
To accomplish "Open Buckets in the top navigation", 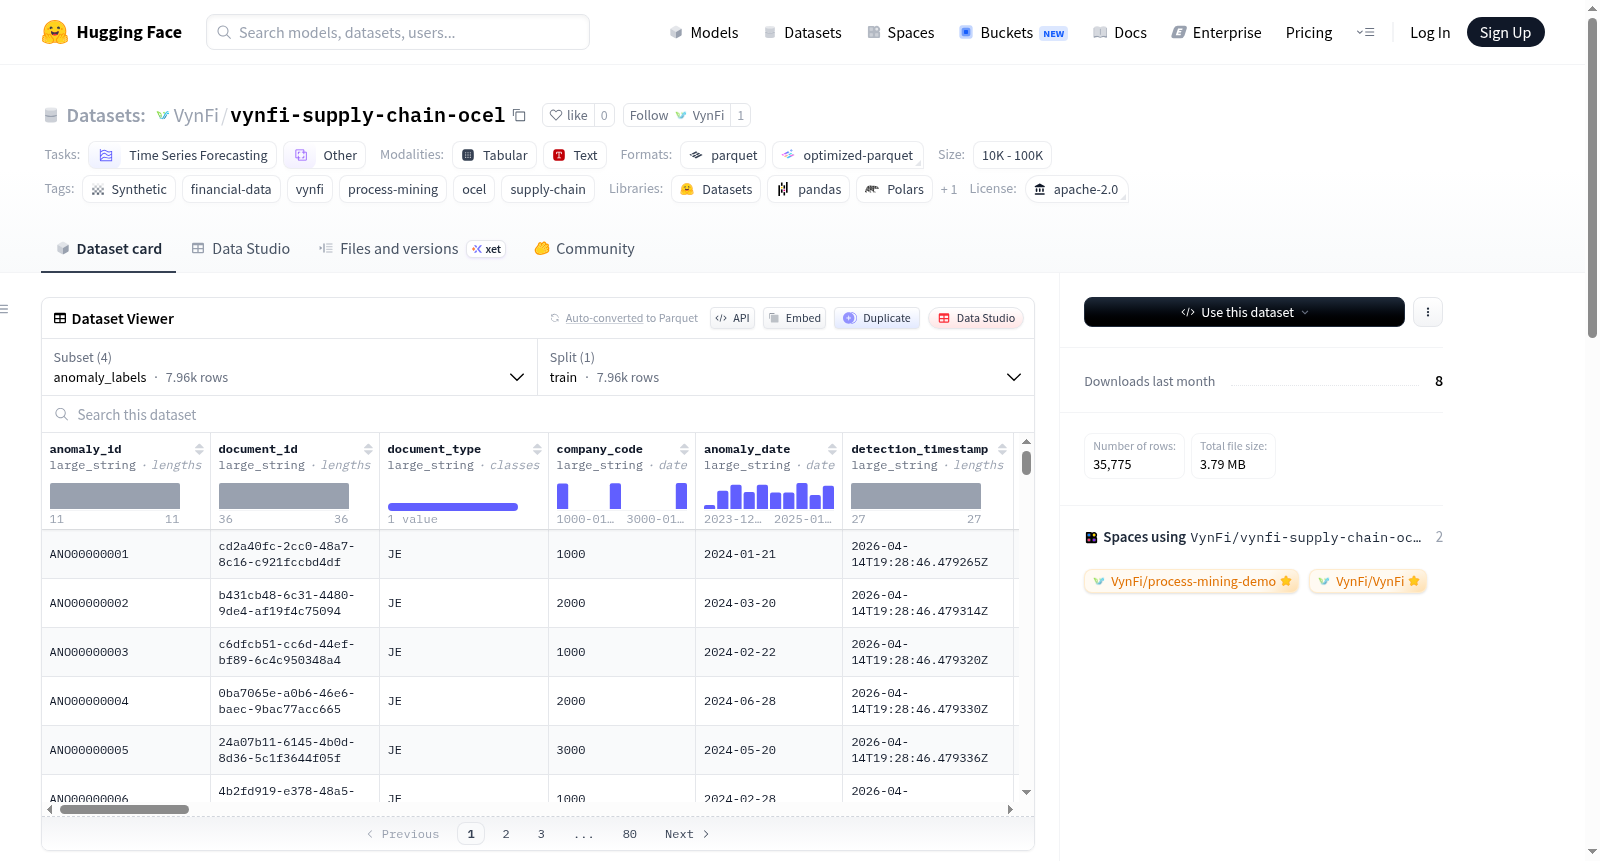I will click(1013, 32).
